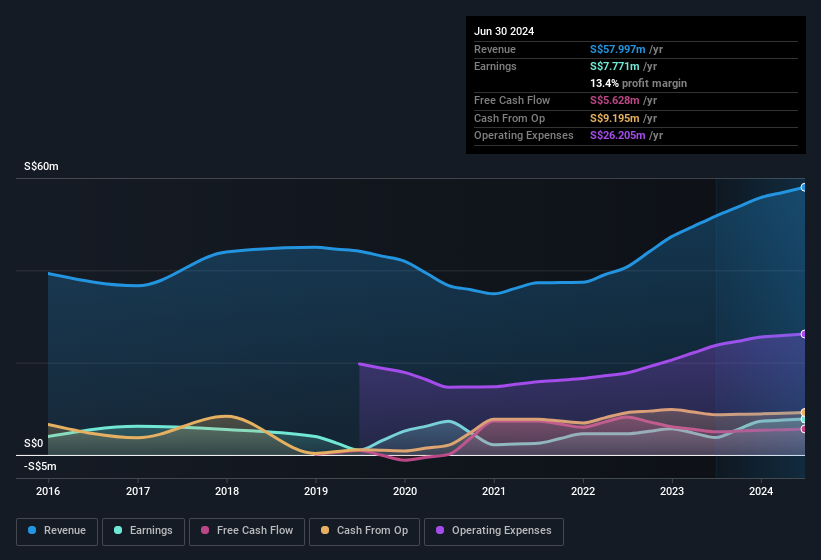Click the Earnings label in the tooltip
The height and width of the screenshot is (560, 821).
point(495,66)
